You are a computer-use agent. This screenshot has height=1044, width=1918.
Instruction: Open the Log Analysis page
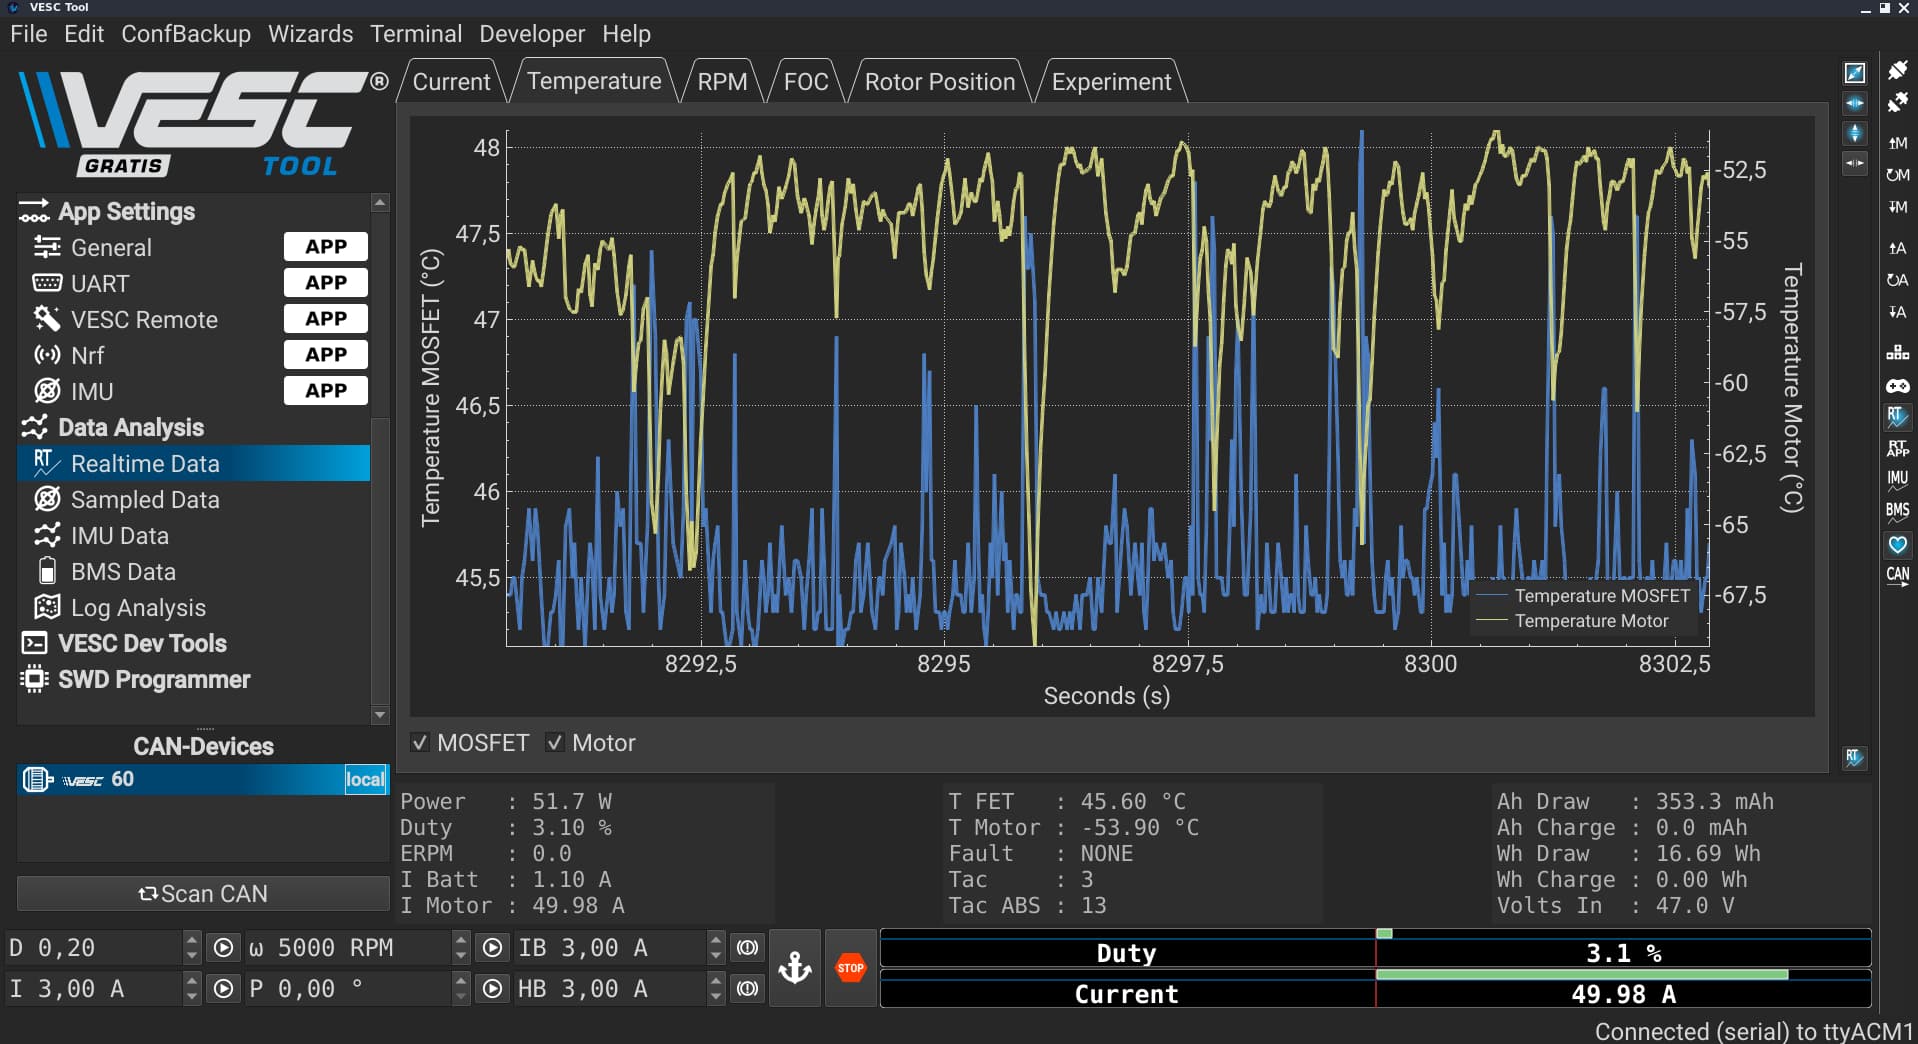tap(138, 607)
